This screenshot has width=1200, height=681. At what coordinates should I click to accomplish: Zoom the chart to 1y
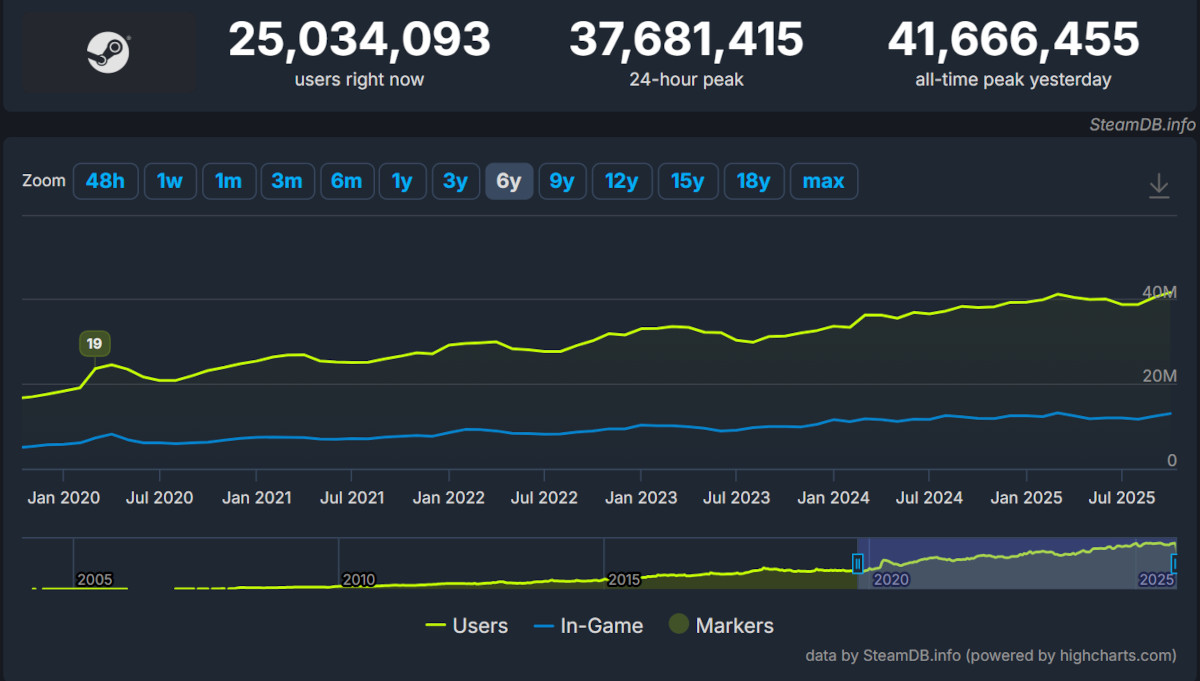click(x=402, y=181)
